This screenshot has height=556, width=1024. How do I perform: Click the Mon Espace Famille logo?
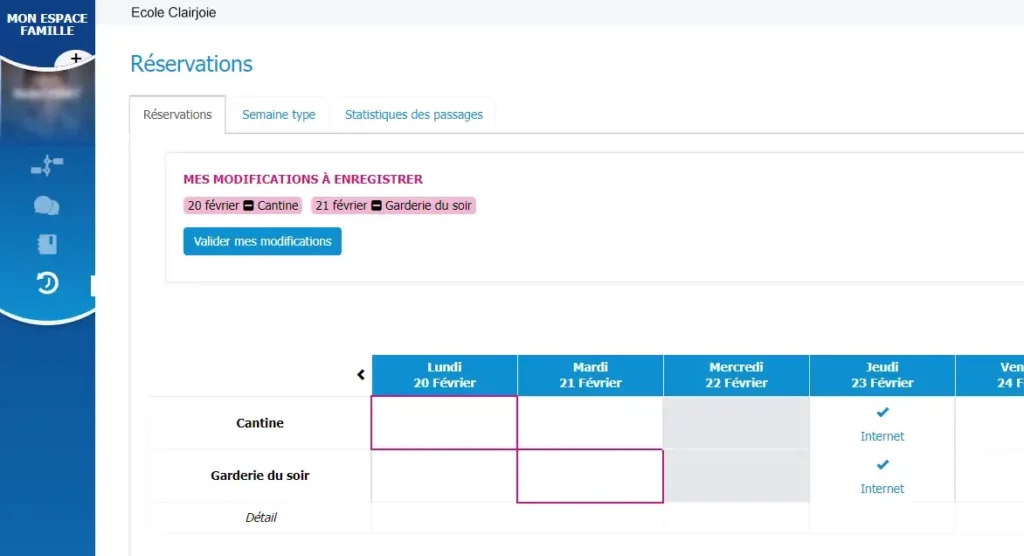tap(47, 24)
